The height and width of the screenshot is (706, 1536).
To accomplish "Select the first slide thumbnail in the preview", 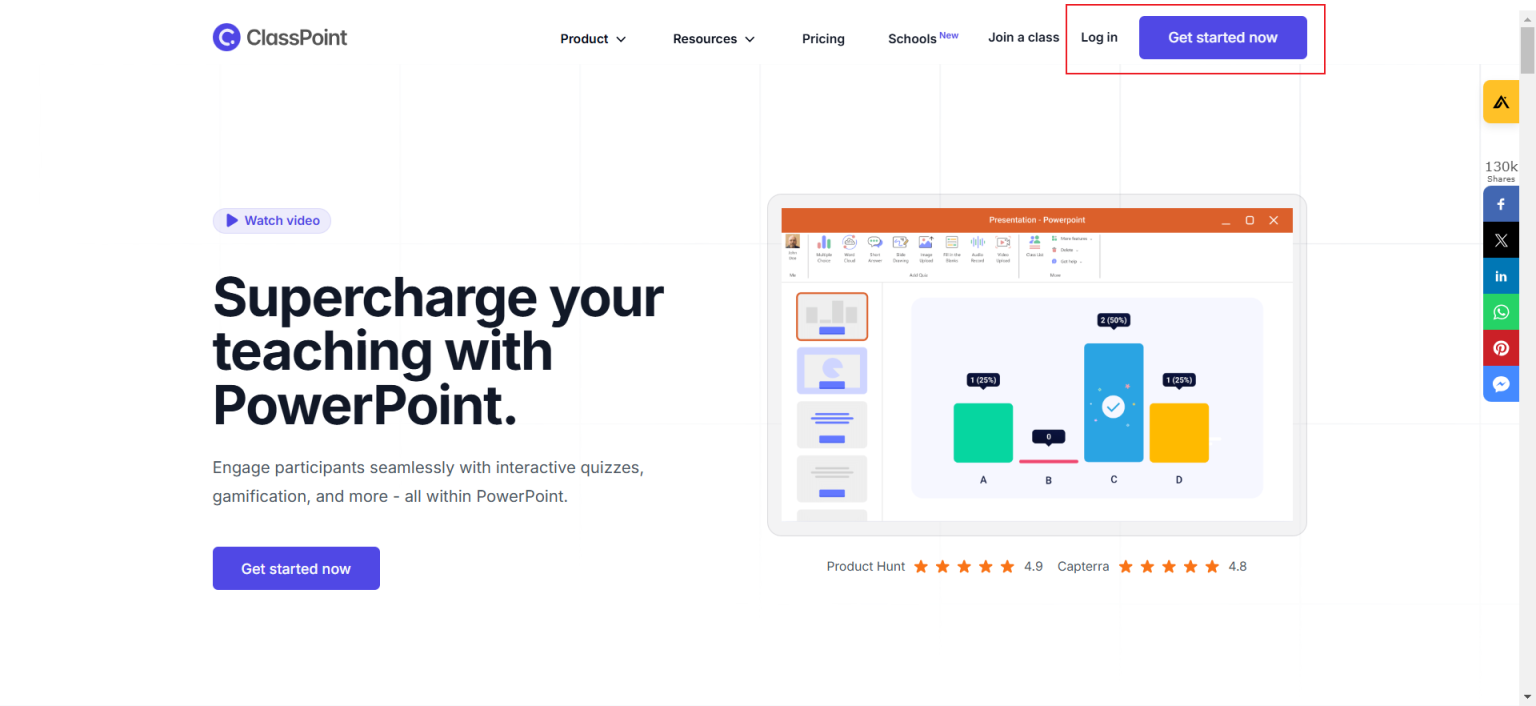I will pos(832,316).
